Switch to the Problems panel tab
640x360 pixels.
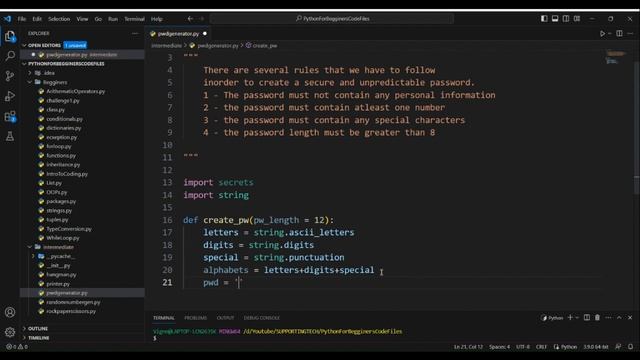pyautogui.click(x=196, y=318)
